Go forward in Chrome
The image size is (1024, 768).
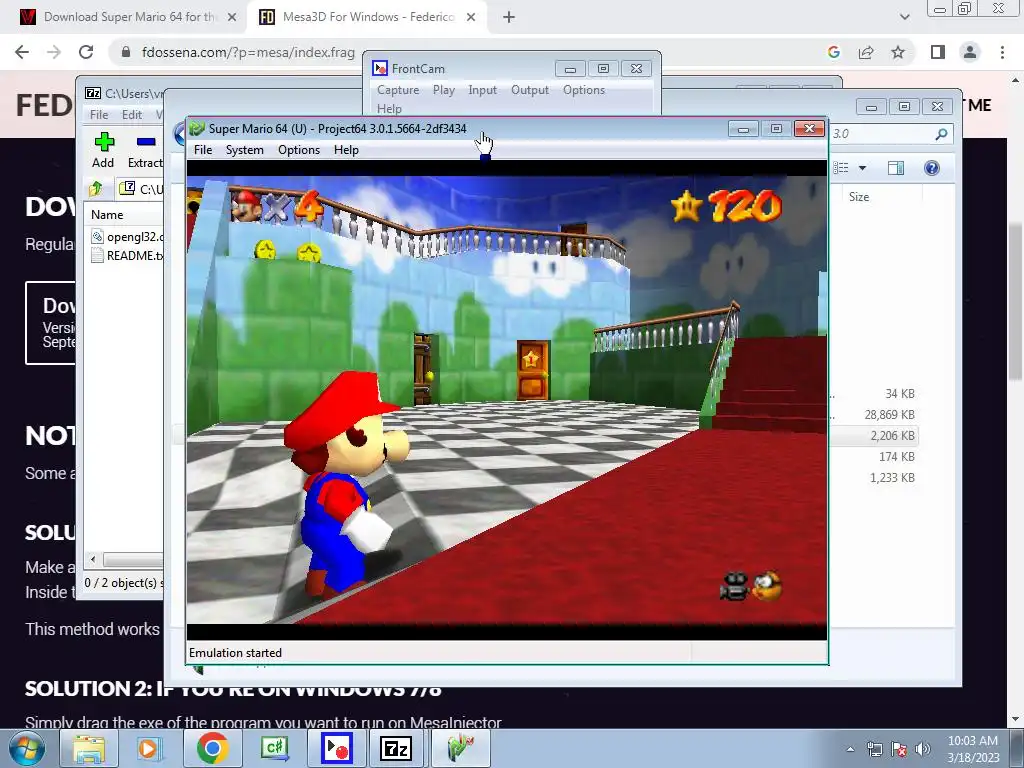(54, 52)
